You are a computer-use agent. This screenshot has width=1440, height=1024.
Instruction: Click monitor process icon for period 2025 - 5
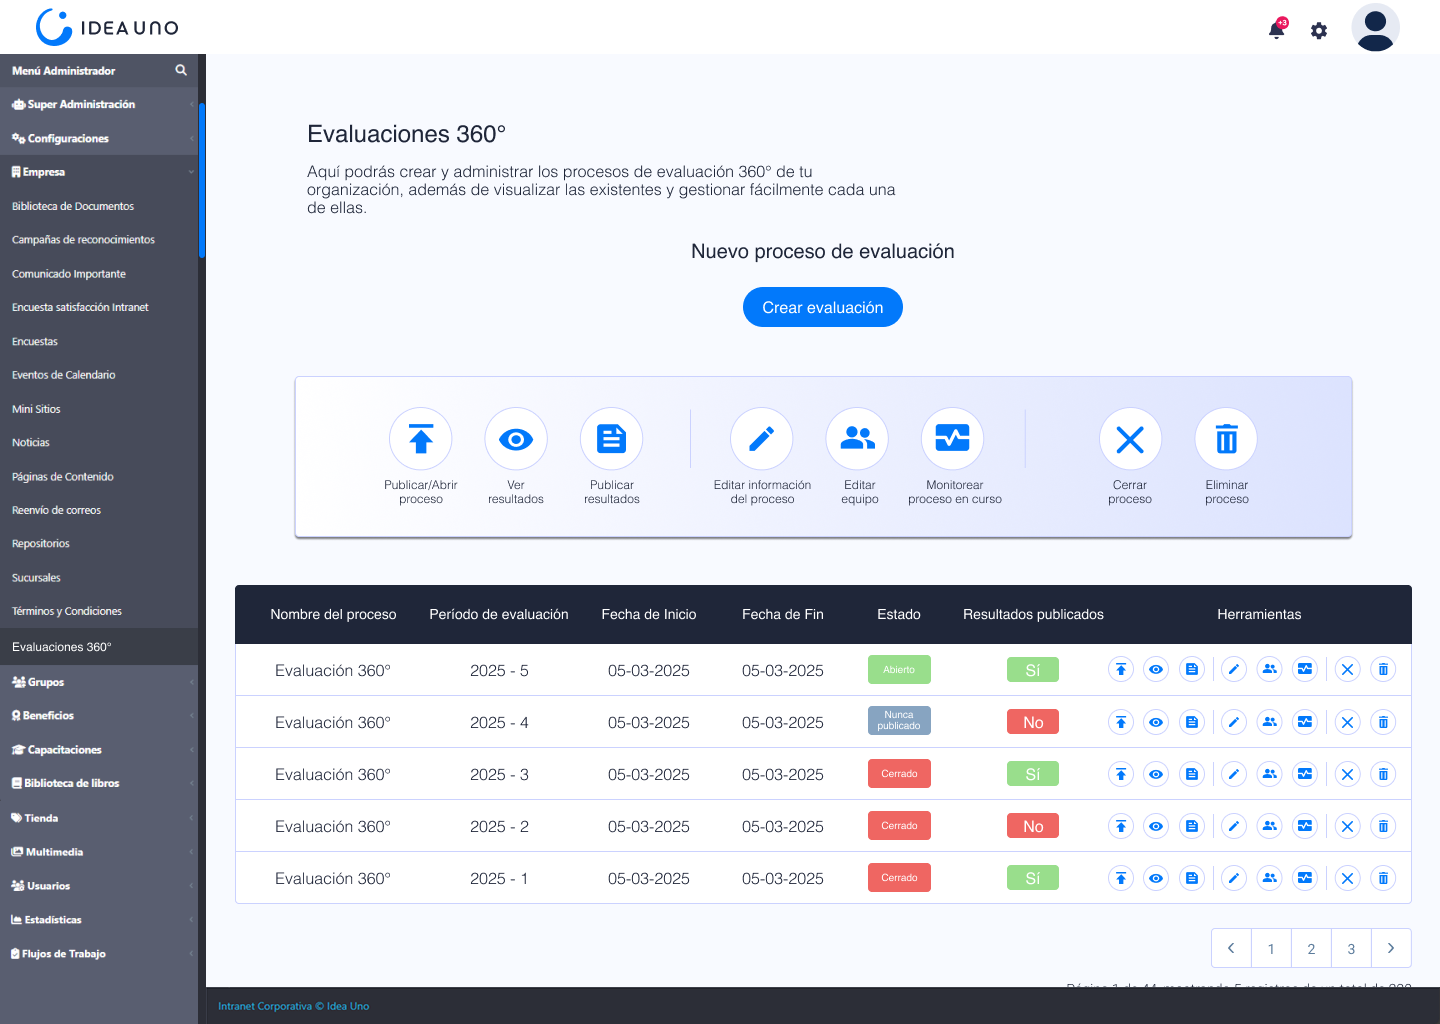click(1305, 670)
